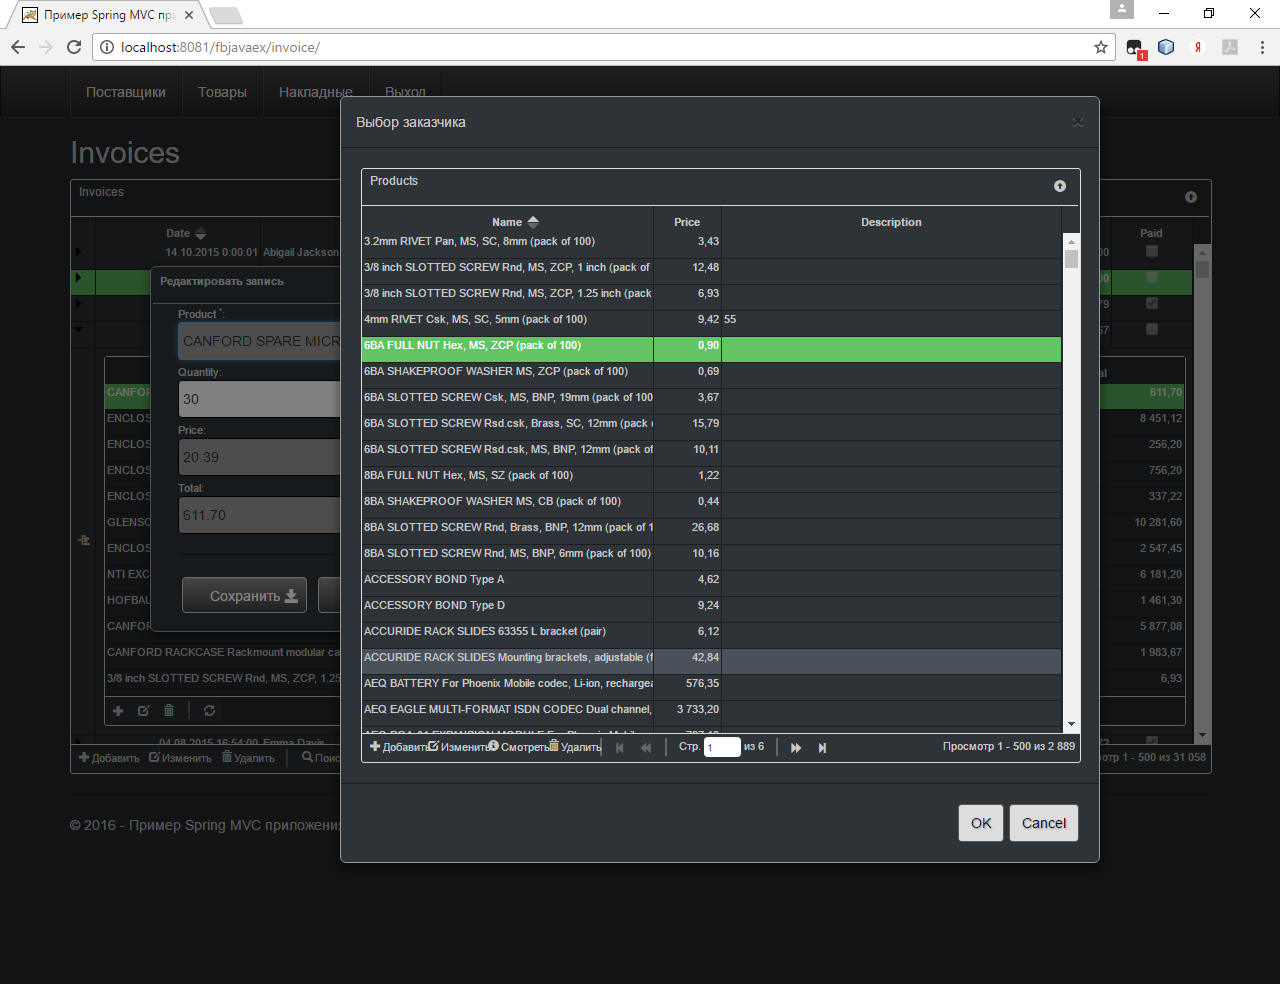Click Изменить in Invoices grid bottom toolbar
This screenshot has width=1280, height=984.
180,758
